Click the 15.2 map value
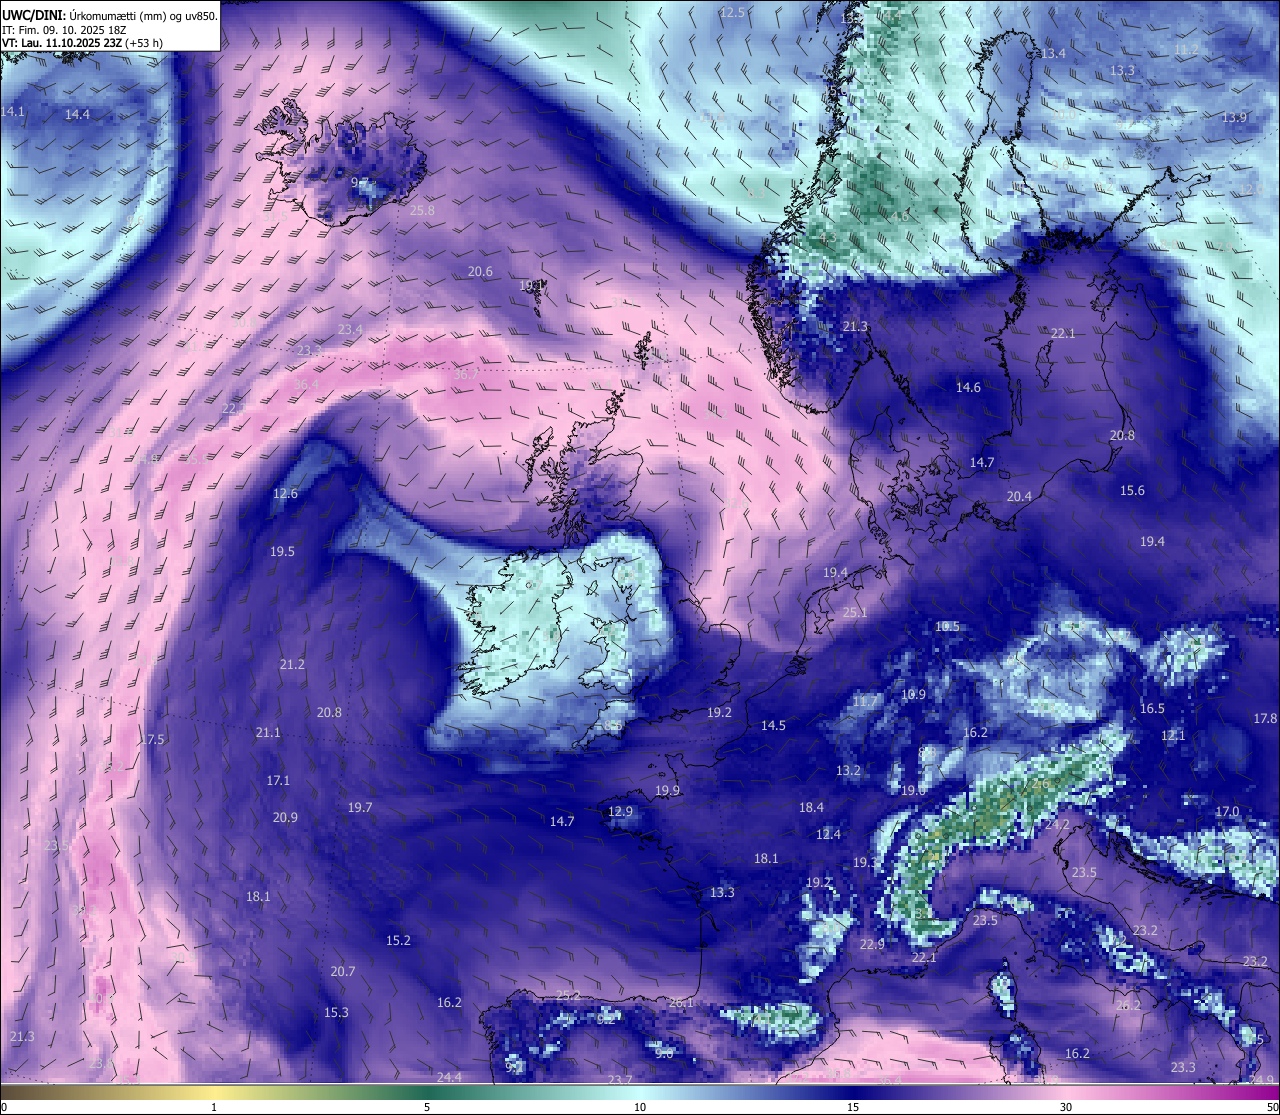Screen dimensions: 1280x1115 (398, 941)
